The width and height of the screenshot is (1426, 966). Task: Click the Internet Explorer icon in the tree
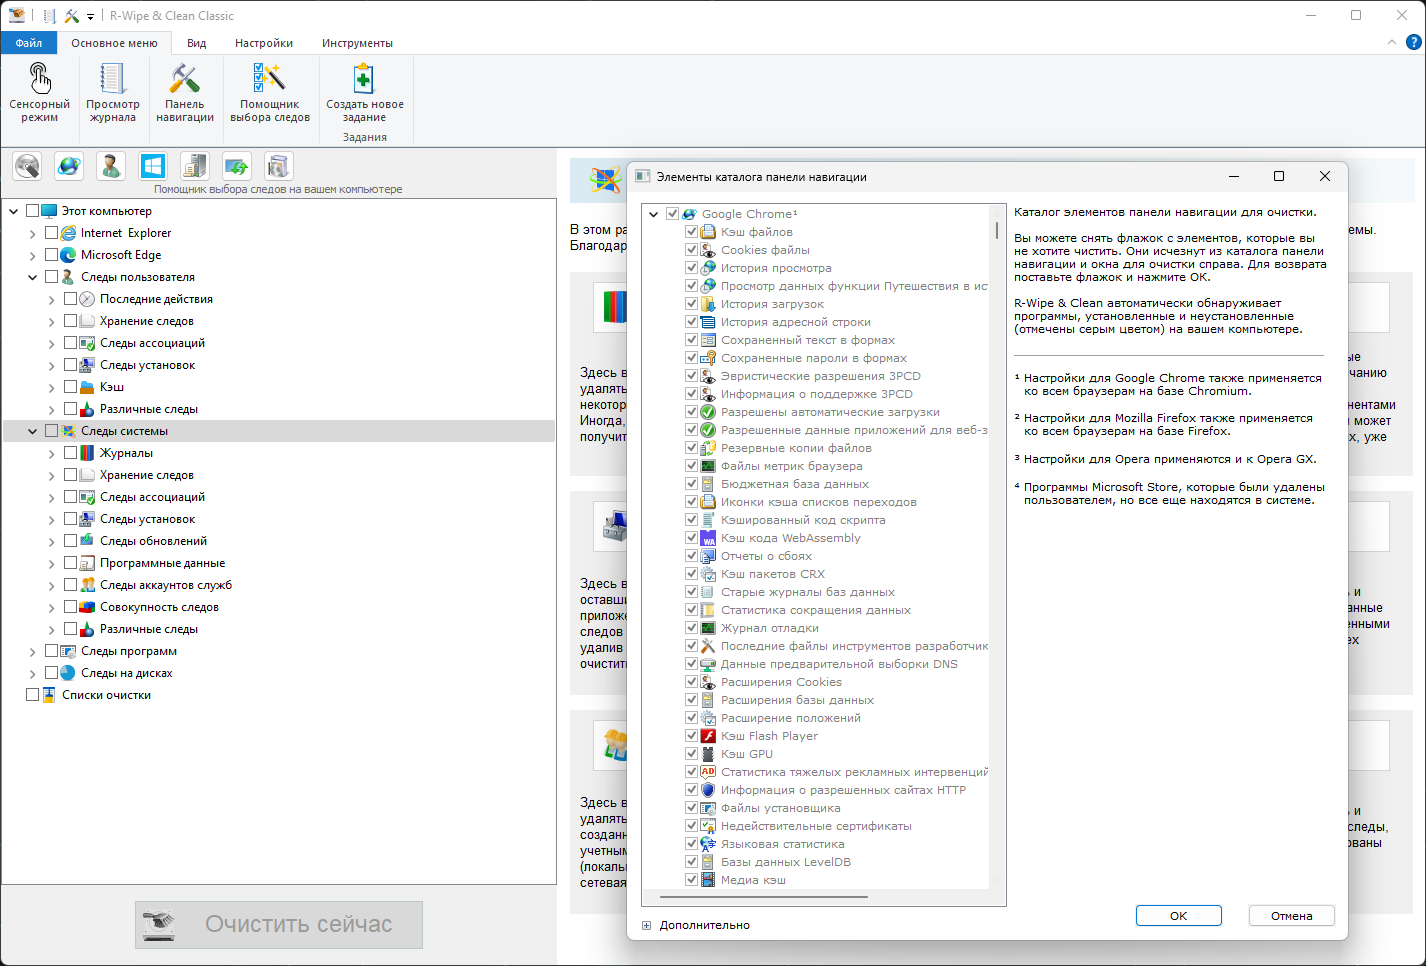[68, 233]
